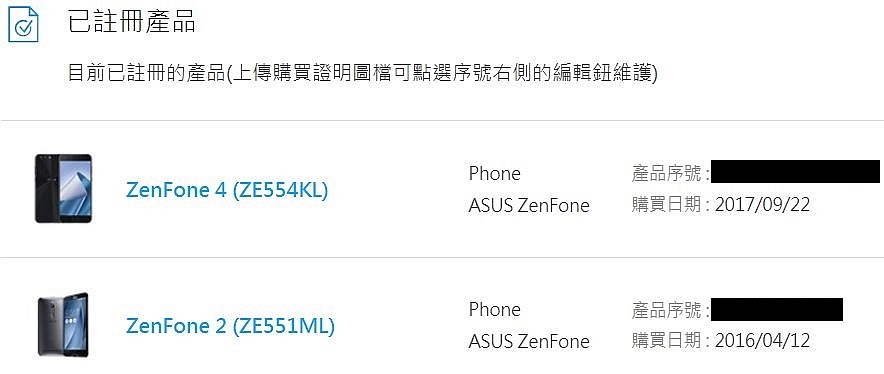Screen dimensions: 884x374
Task: Click the purchase date 2017/09/22
Action: click(x=762, y=205)
